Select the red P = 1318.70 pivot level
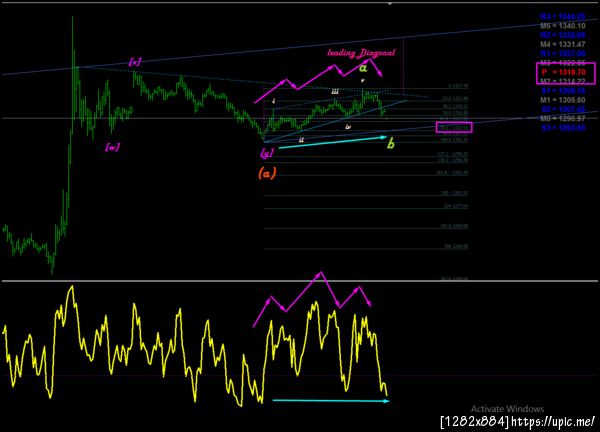The image size is (600, 432). tap(563, 72)
